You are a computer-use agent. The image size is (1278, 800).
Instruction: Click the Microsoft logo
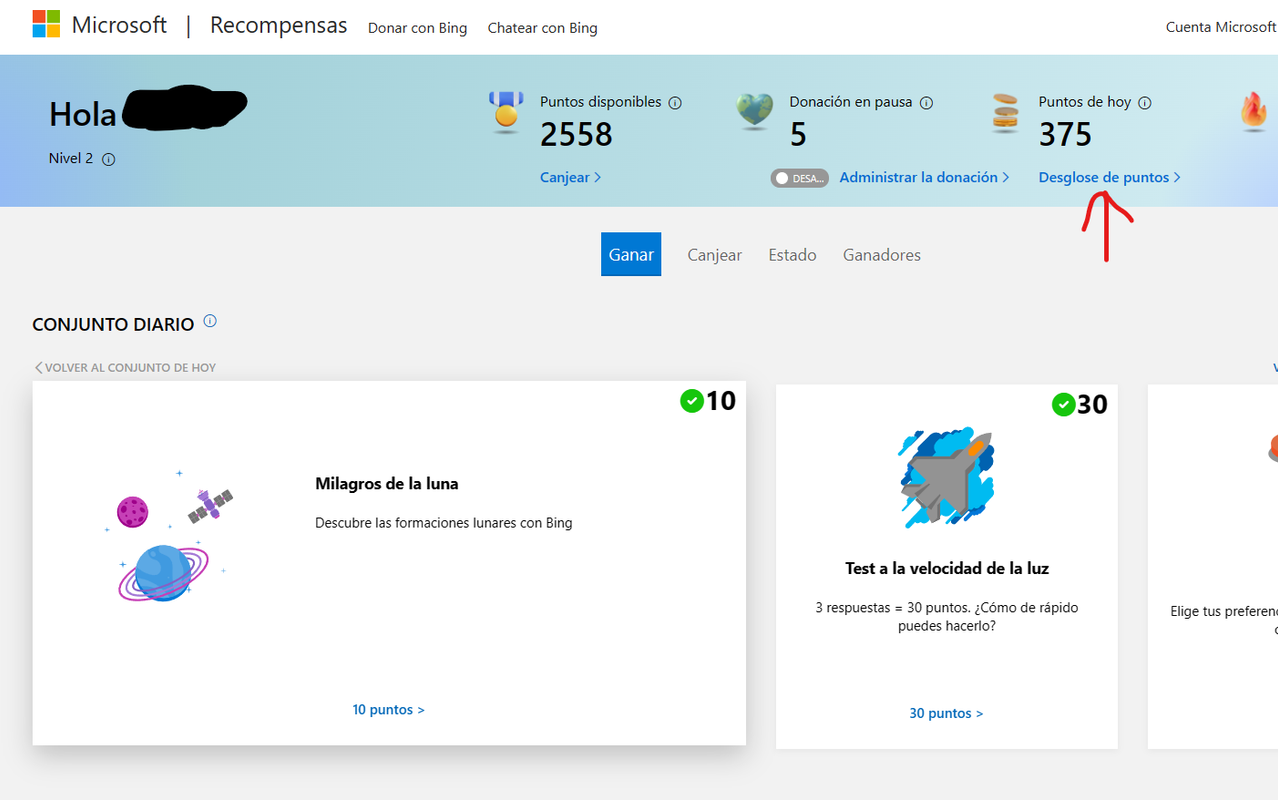tap(46, 25)
